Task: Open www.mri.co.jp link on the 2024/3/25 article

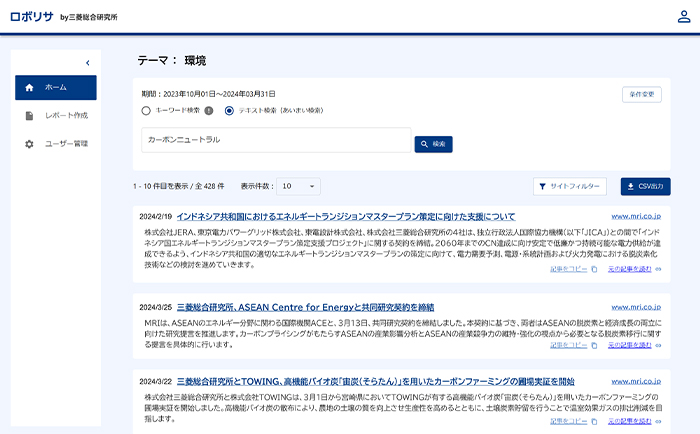Action: click(x=636, y=307)
